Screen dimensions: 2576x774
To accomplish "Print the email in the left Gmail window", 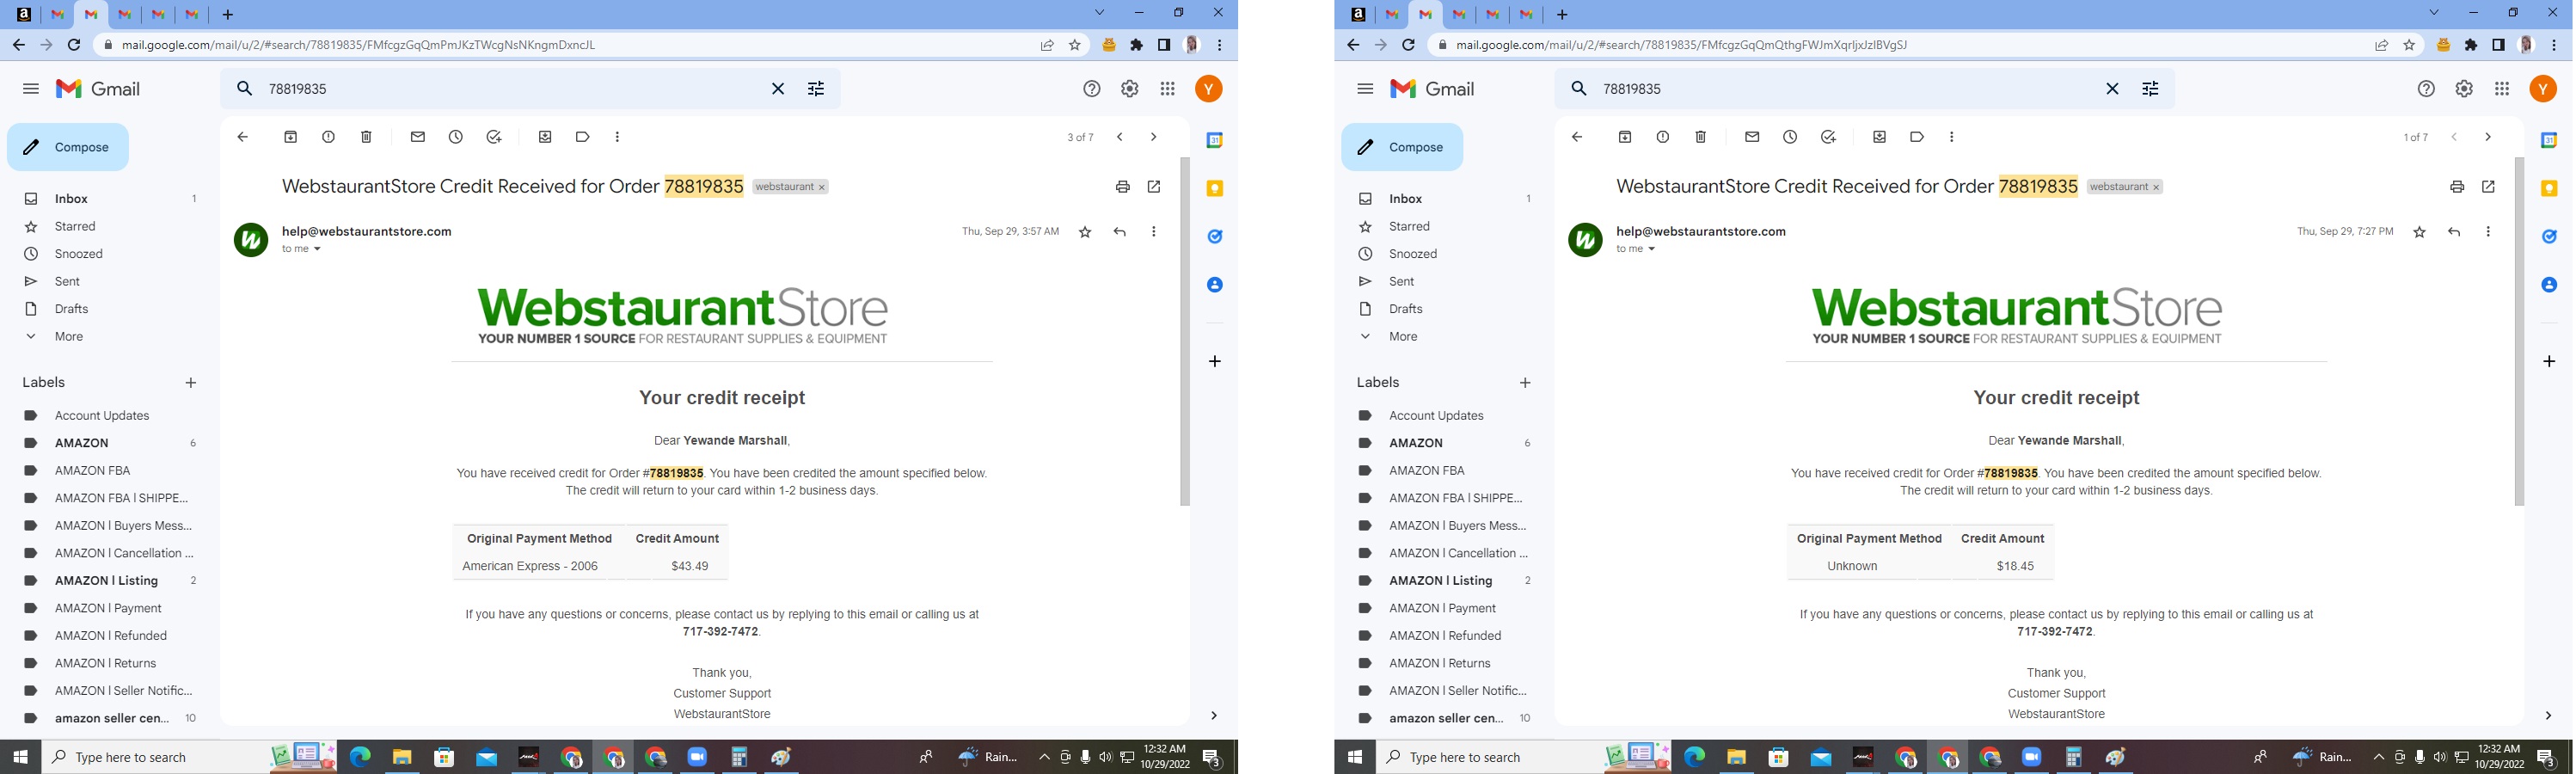I will pos(1123,187).
